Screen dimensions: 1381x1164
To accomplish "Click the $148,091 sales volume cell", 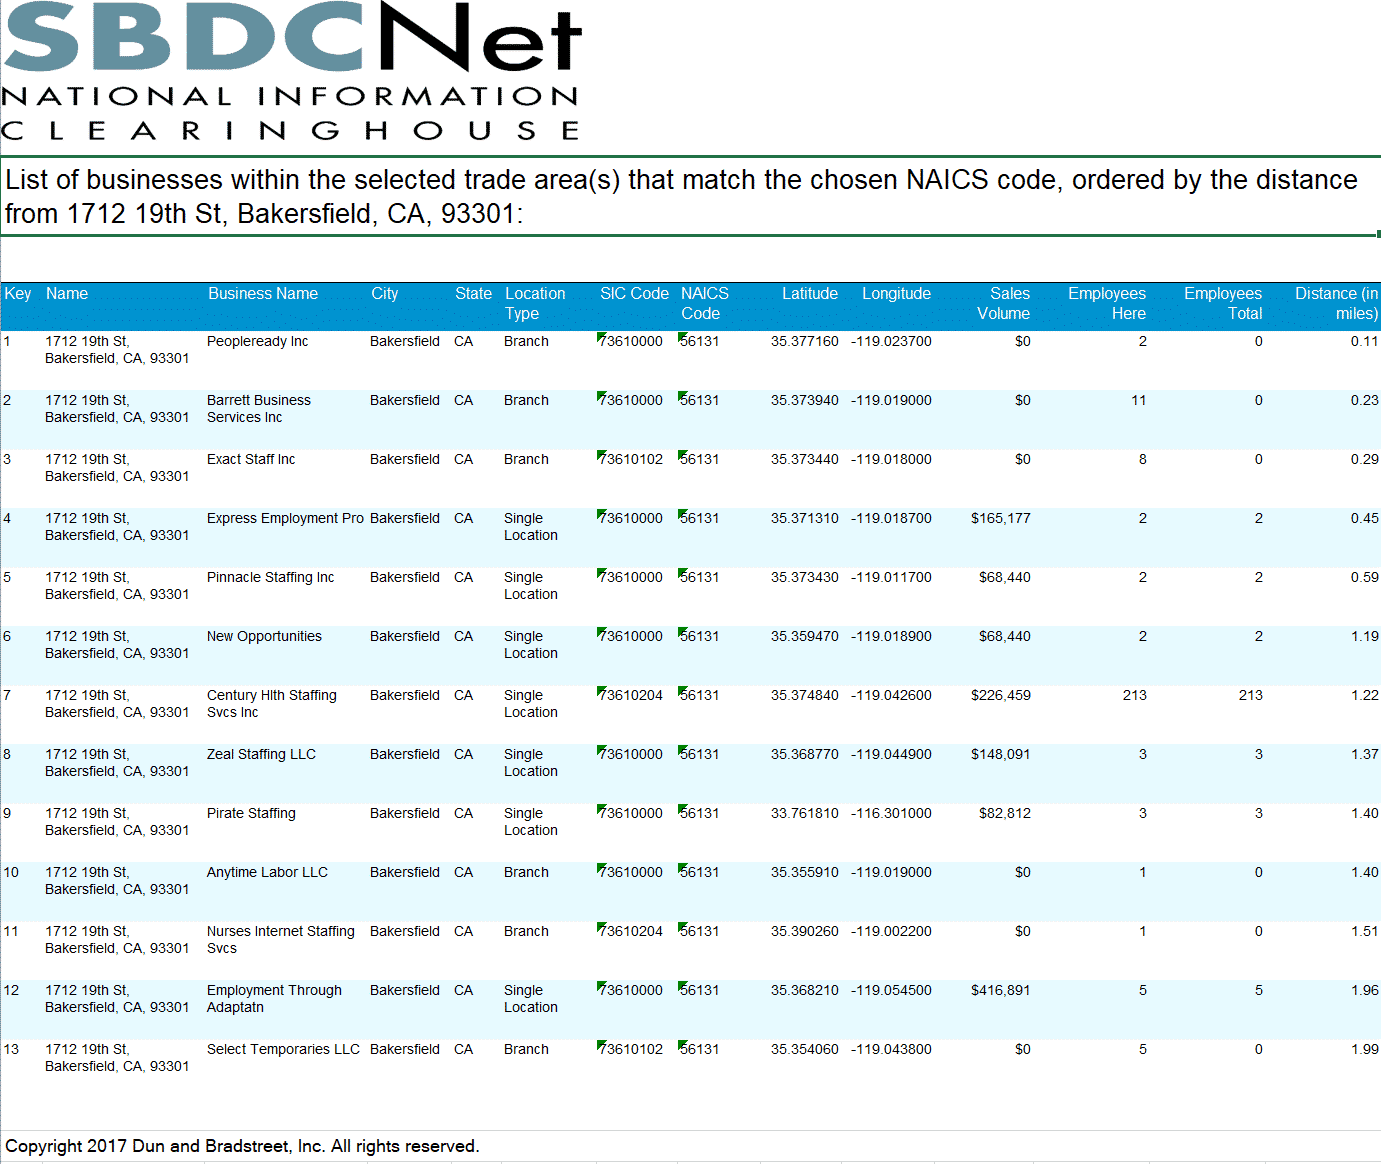I will click(1001, 755).
